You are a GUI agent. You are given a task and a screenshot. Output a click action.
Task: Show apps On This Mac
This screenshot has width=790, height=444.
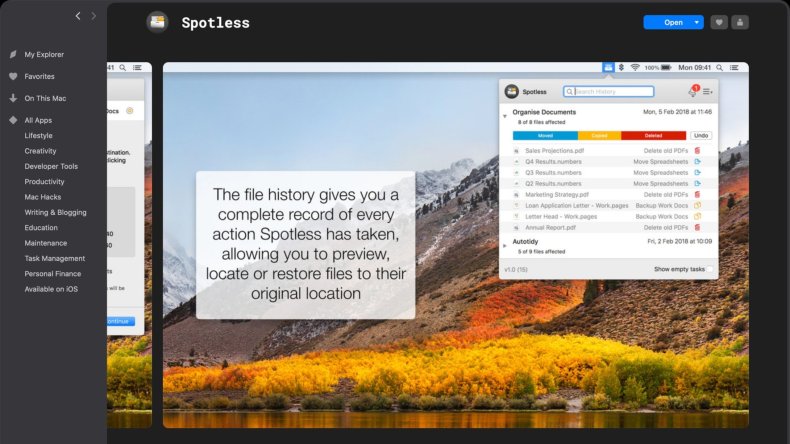(x=45, y=98)
